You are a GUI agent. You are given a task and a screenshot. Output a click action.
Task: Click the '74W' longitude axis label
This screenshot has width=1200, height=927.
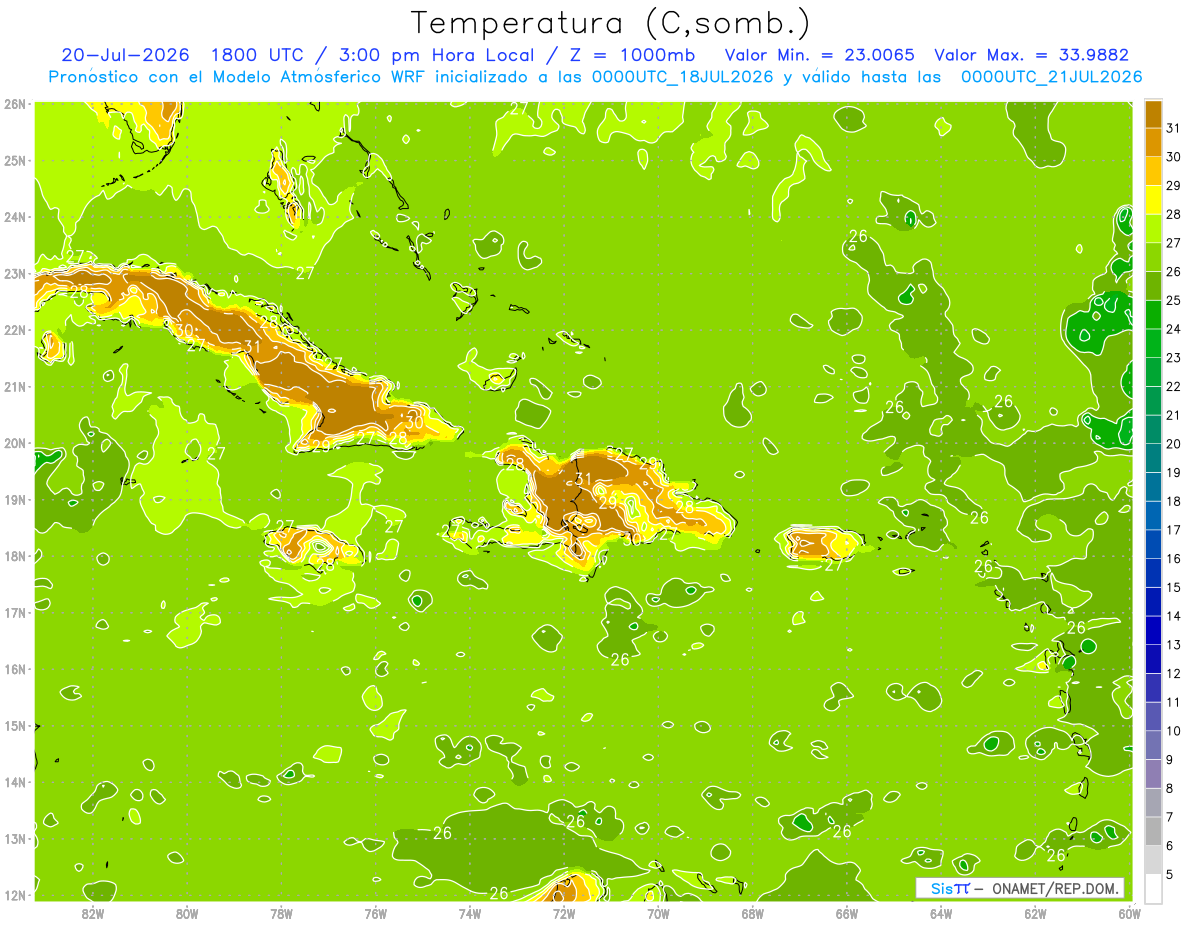tap(469, 914)
